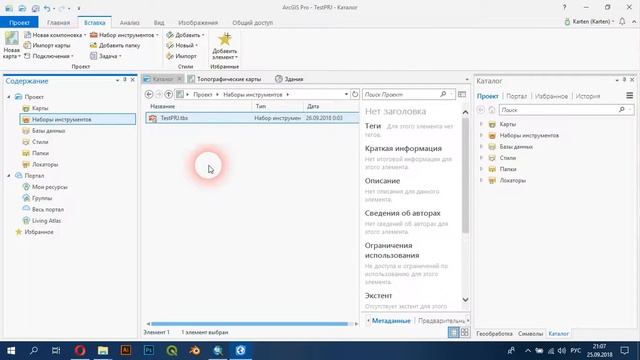Click Refresh icon in catalog view

pos(355,94)
